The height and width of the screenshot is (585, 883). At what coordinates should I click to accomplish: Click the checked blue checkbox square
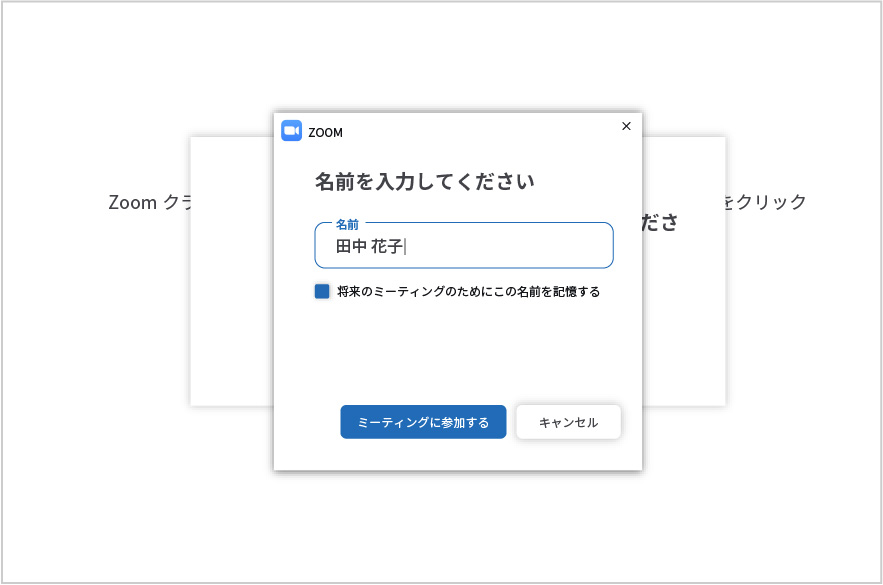tap(322, 290)
